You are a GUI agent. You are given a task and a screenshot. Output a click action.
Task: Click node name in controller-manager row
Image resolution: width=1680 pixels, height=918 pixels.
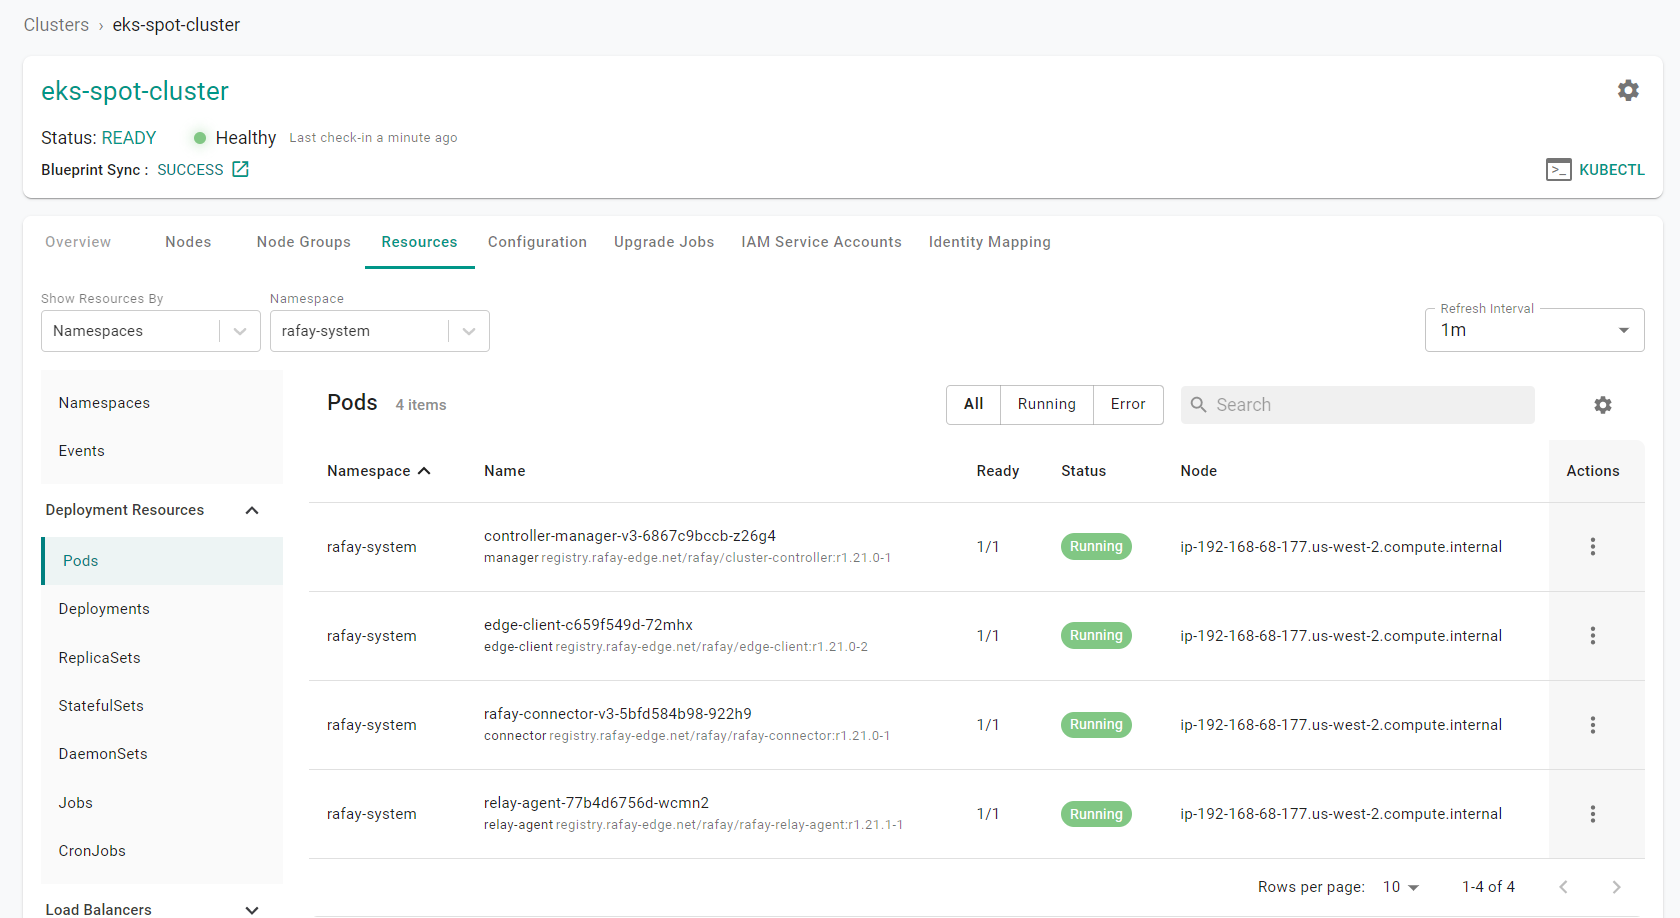pyautogui.click(x=1341, y=547)
